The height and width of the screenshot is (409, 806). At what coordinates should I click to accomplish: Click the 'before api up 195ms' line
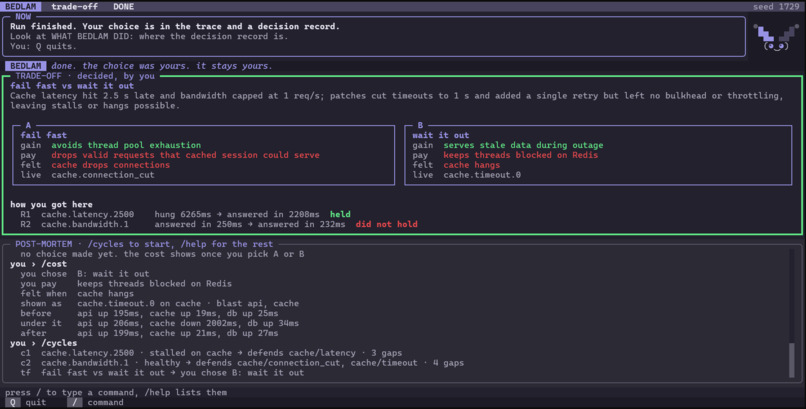click(x=150, y=313)
